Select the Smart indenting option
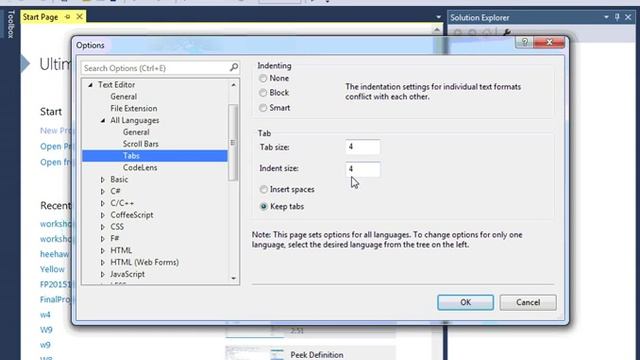Image resolution: width=640 pixels, height=360 pixels. point(263,108)
